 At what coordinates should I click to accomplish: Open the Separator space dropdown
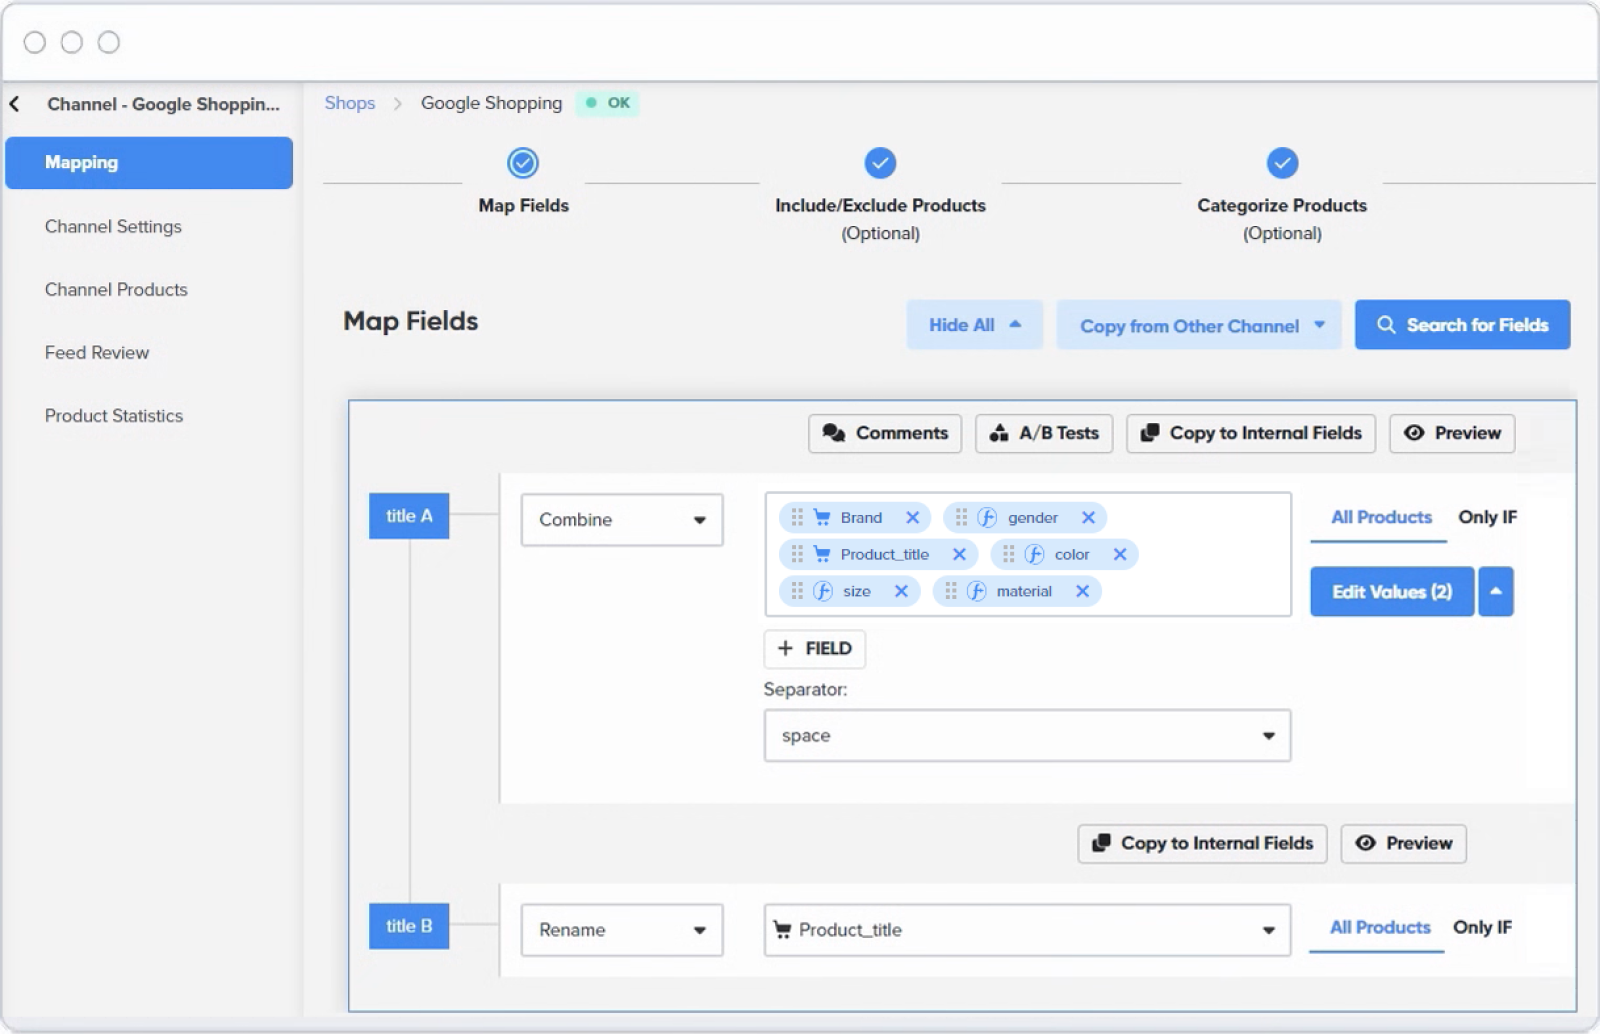coord(1026,736)
